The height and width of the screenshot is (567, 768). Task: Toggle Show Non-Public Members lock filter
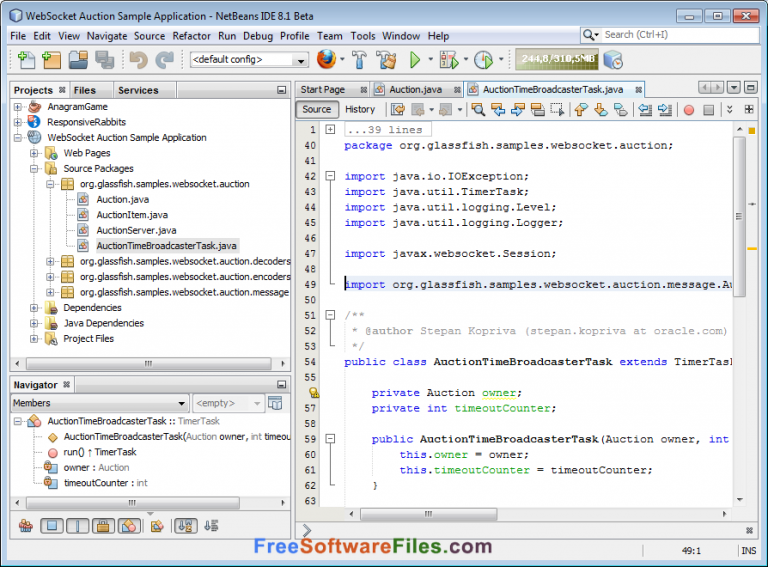click(x=103, y=526)
